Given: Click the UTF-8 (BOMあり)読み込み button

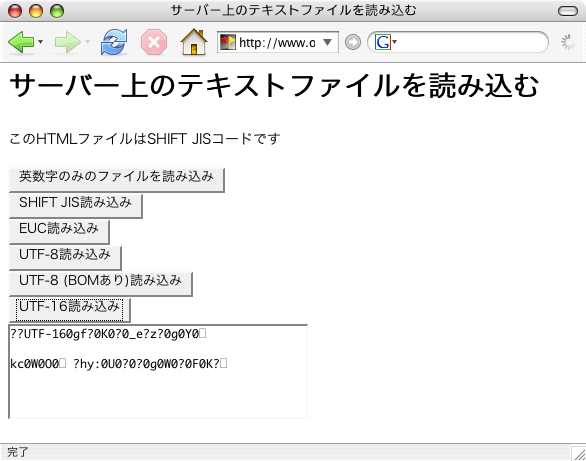Looking at the screenshot, I should point(101,284).
